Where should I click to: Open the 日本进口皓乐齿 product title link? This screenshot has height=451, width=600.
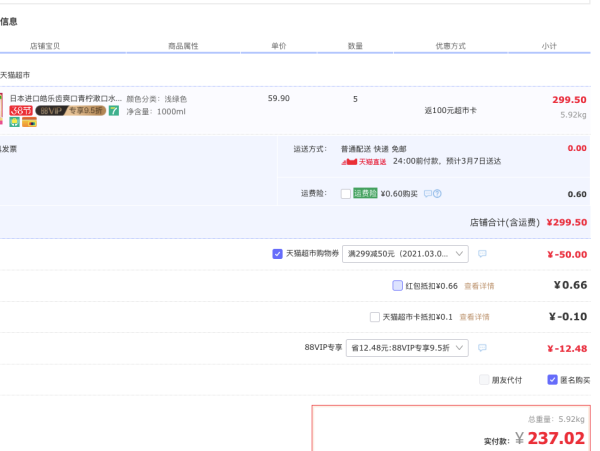[x=66, y=99]
